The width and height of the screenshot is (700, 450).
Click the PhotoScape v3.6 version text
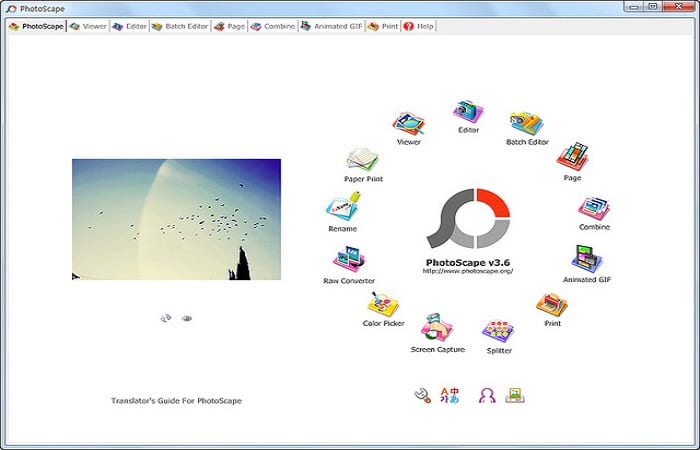[x=468, y=262]
